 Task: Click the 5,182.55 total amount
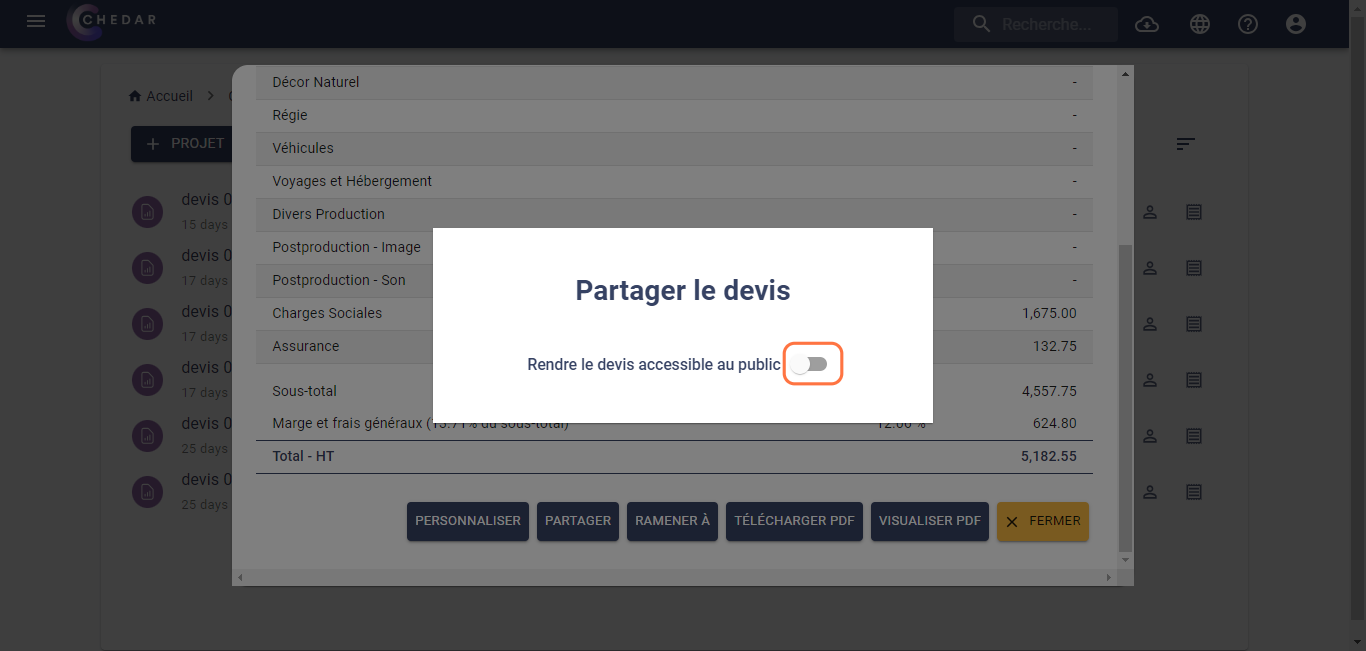pyautogui.click(x=1049, y=456)
